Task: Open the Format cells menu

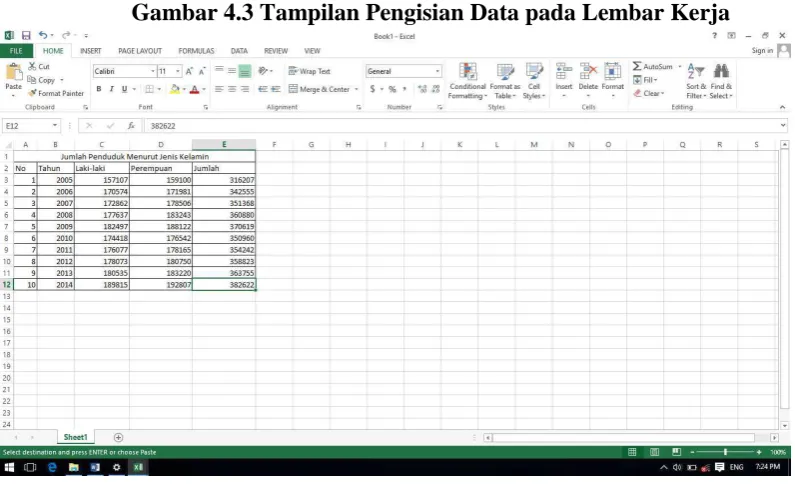Action: point(612,81)
